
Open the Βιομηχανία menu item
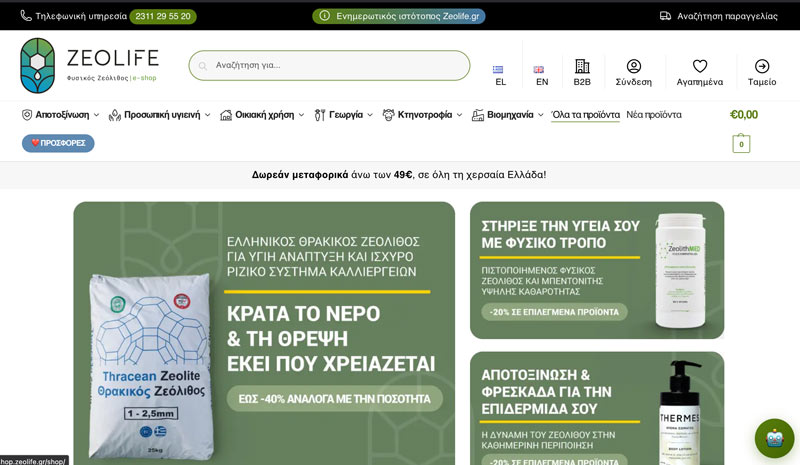coord(510,115)
